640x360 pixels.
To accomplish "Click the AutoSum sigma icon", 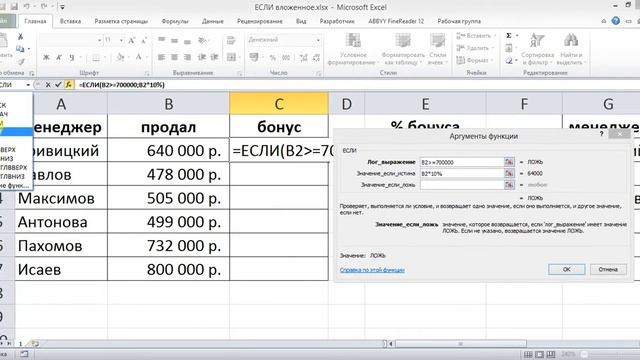I will (x=509, y=36).
